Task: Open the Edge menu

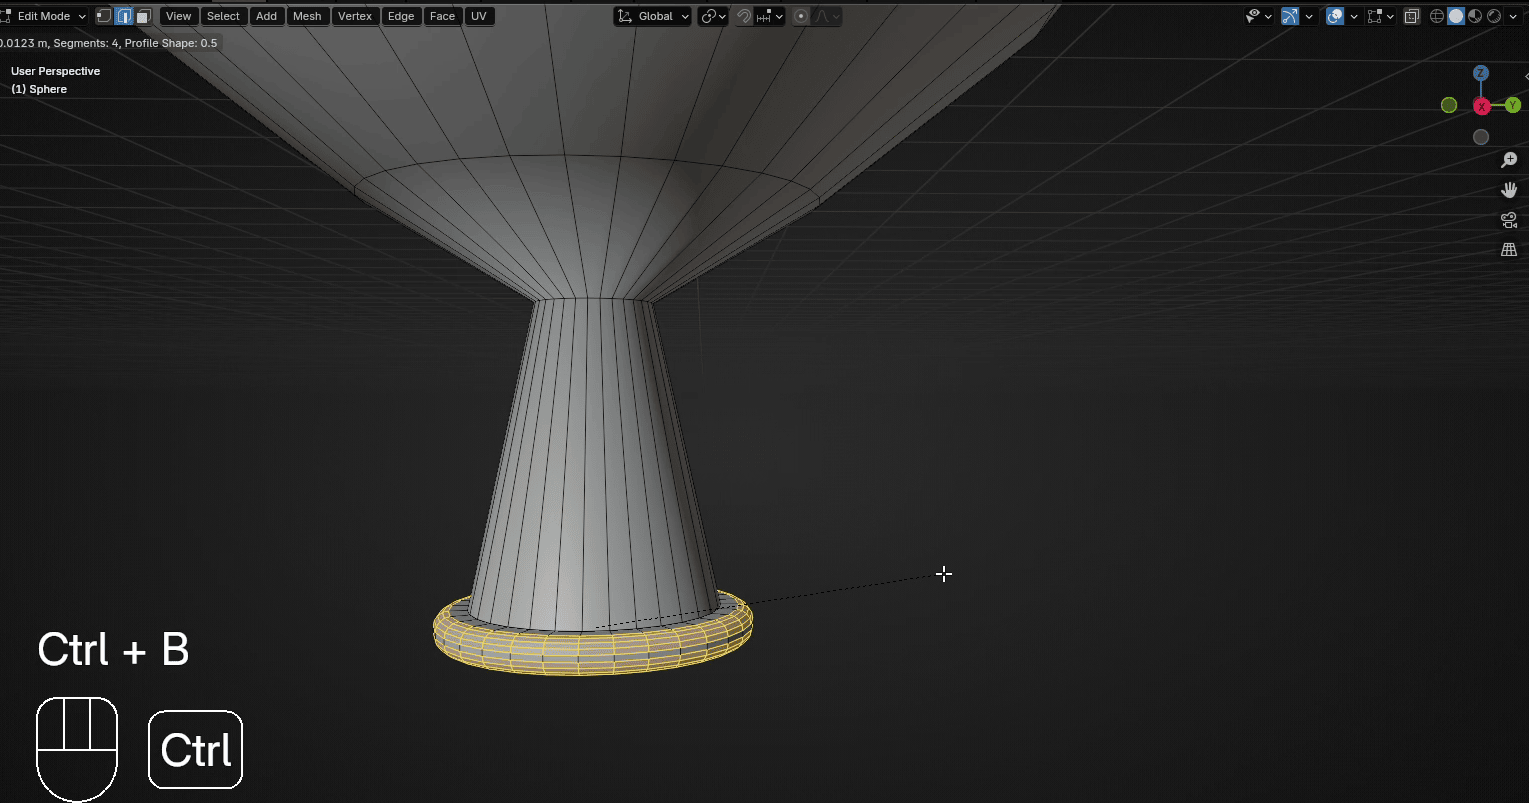Action: 401,16
